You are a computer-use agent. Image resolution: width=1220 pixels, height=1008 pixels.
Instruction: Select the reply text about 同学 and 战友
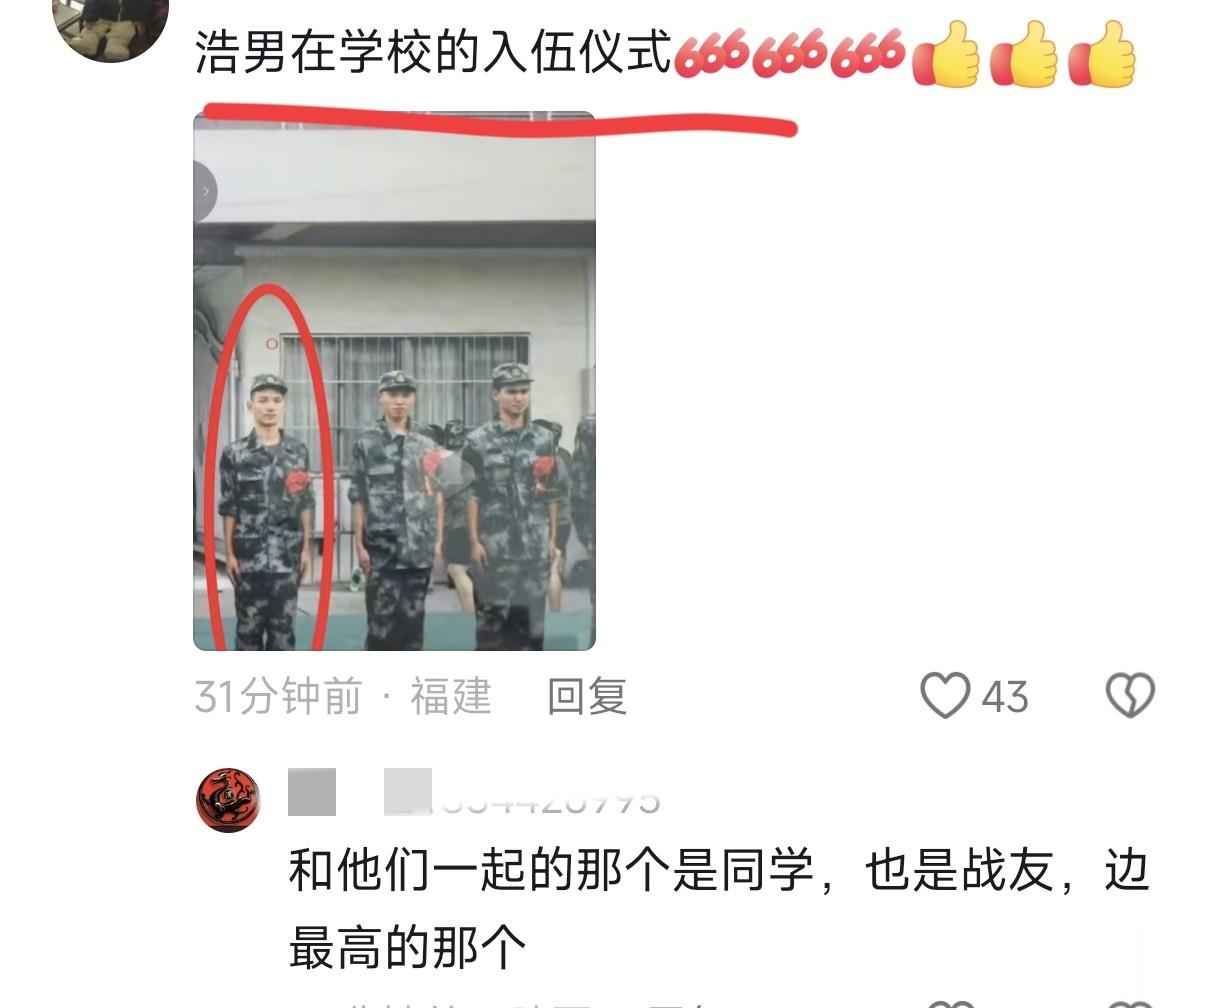click(x=718, y=909)
